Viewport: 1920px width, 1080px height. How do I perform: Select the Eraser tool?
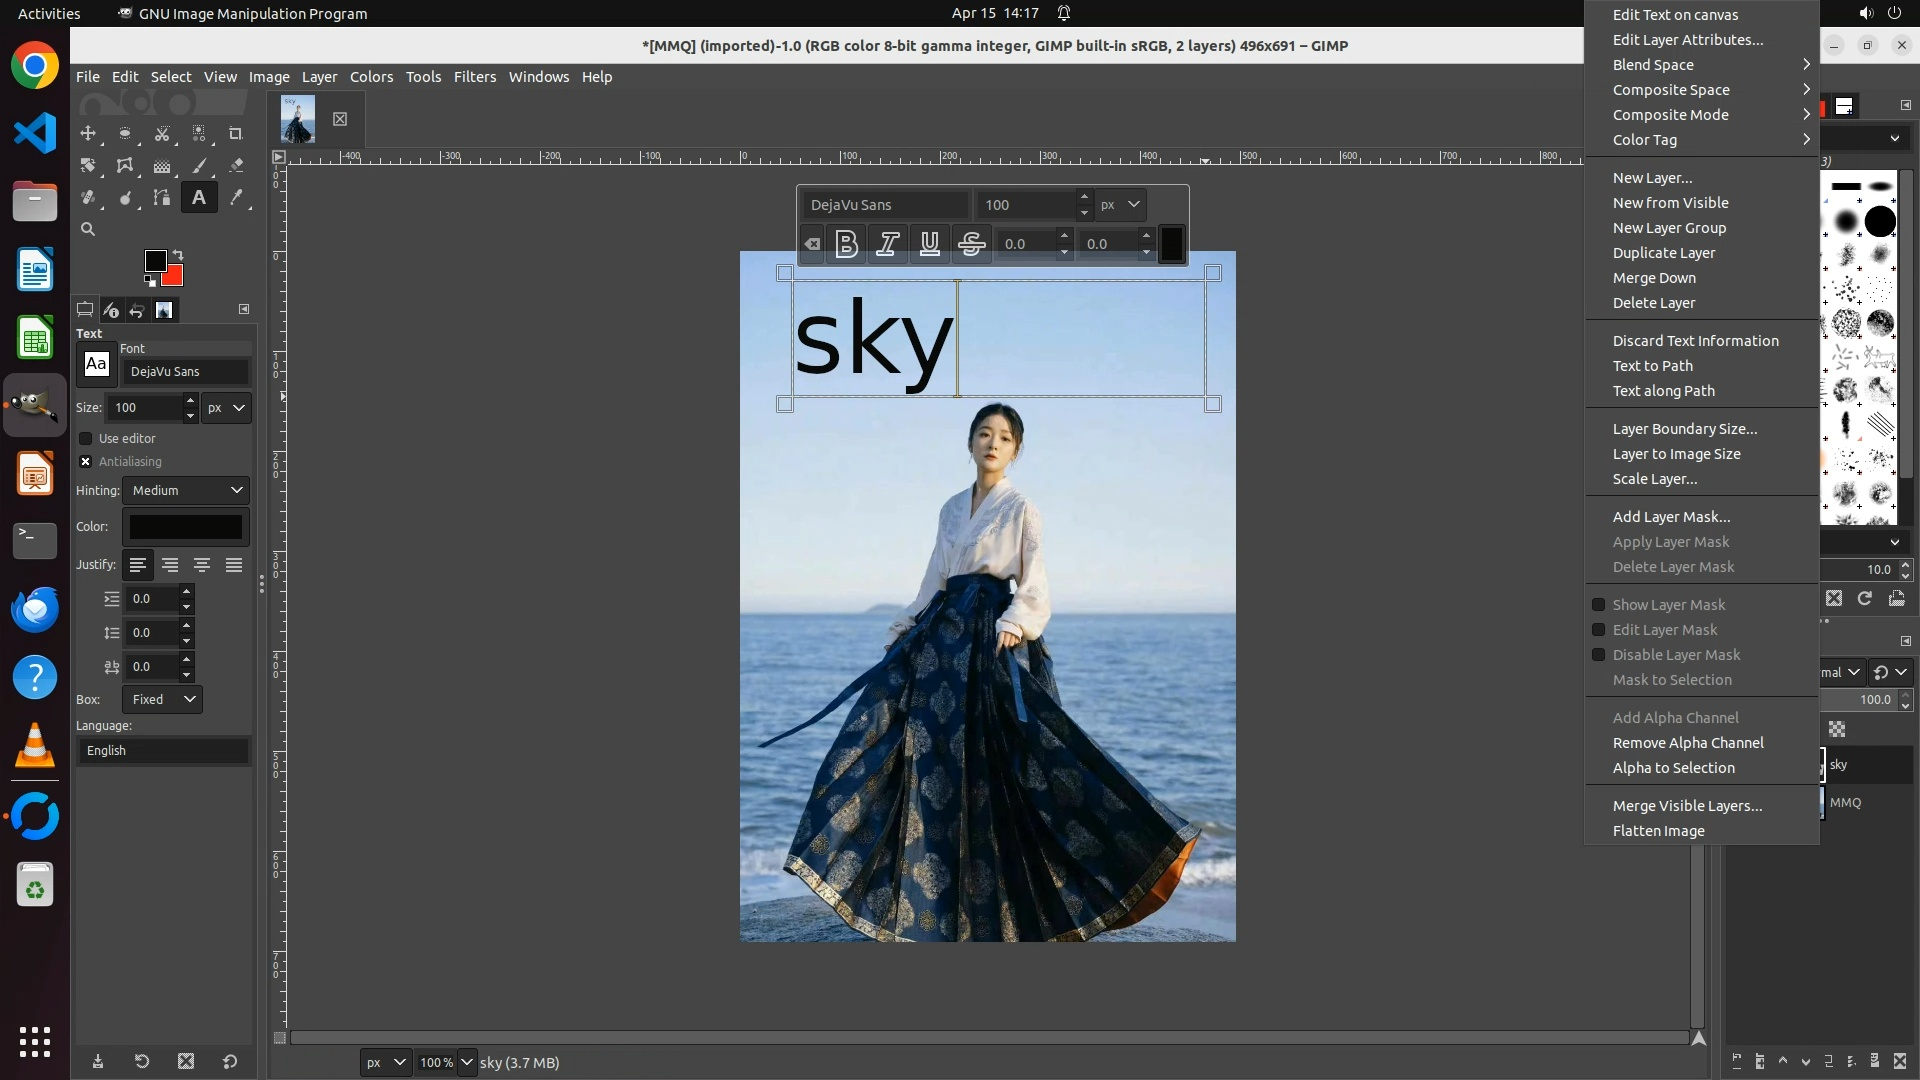click(236, 165)
